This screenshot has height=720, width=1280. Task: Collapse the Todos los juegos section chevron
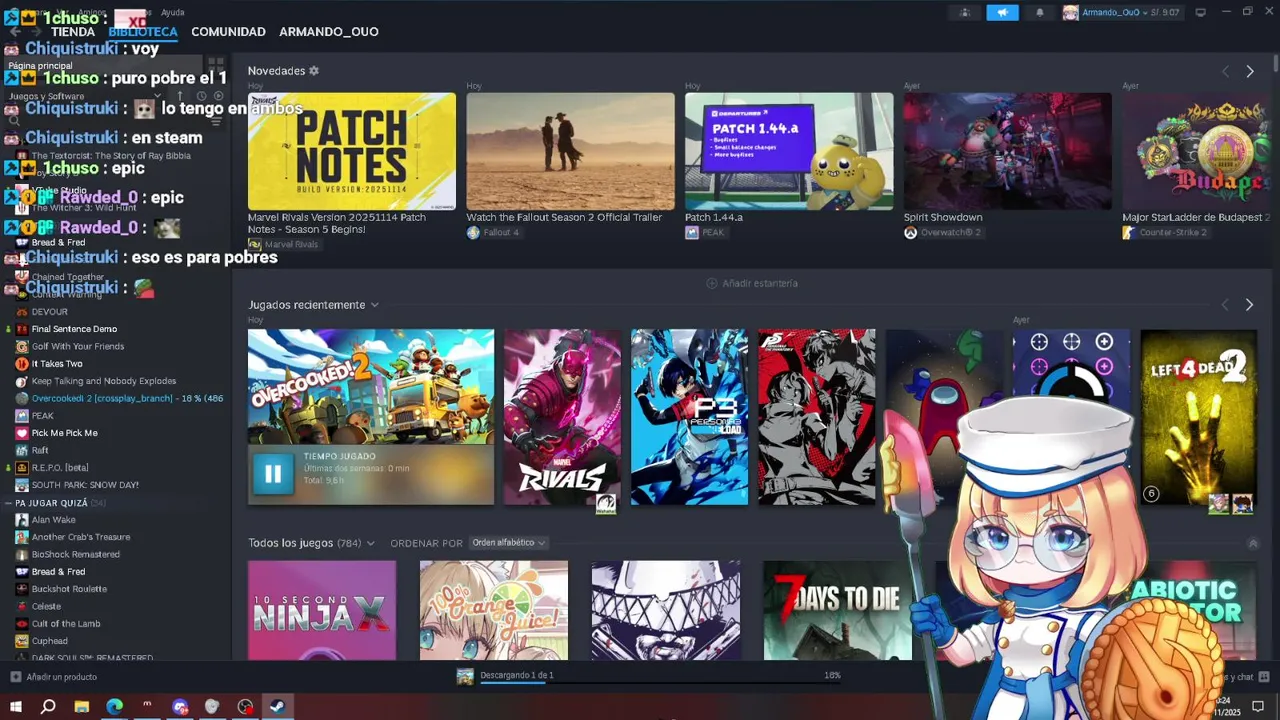pos(1253,544)
